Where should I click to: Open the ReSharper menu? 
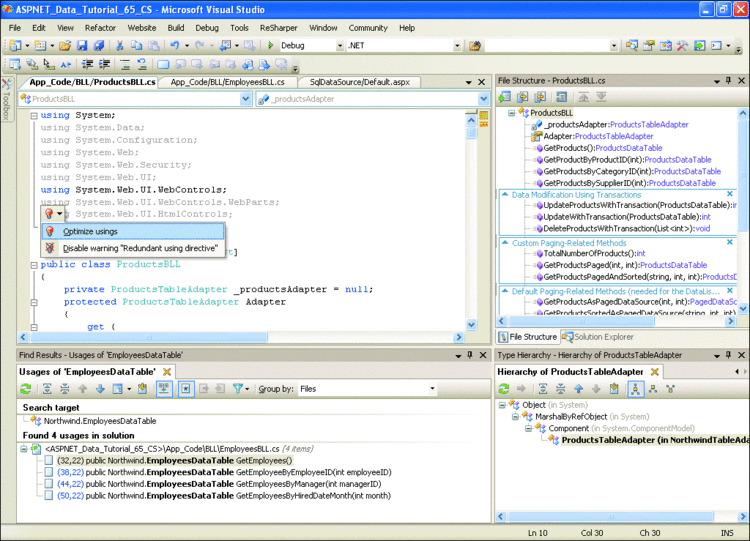coord(278,28)
